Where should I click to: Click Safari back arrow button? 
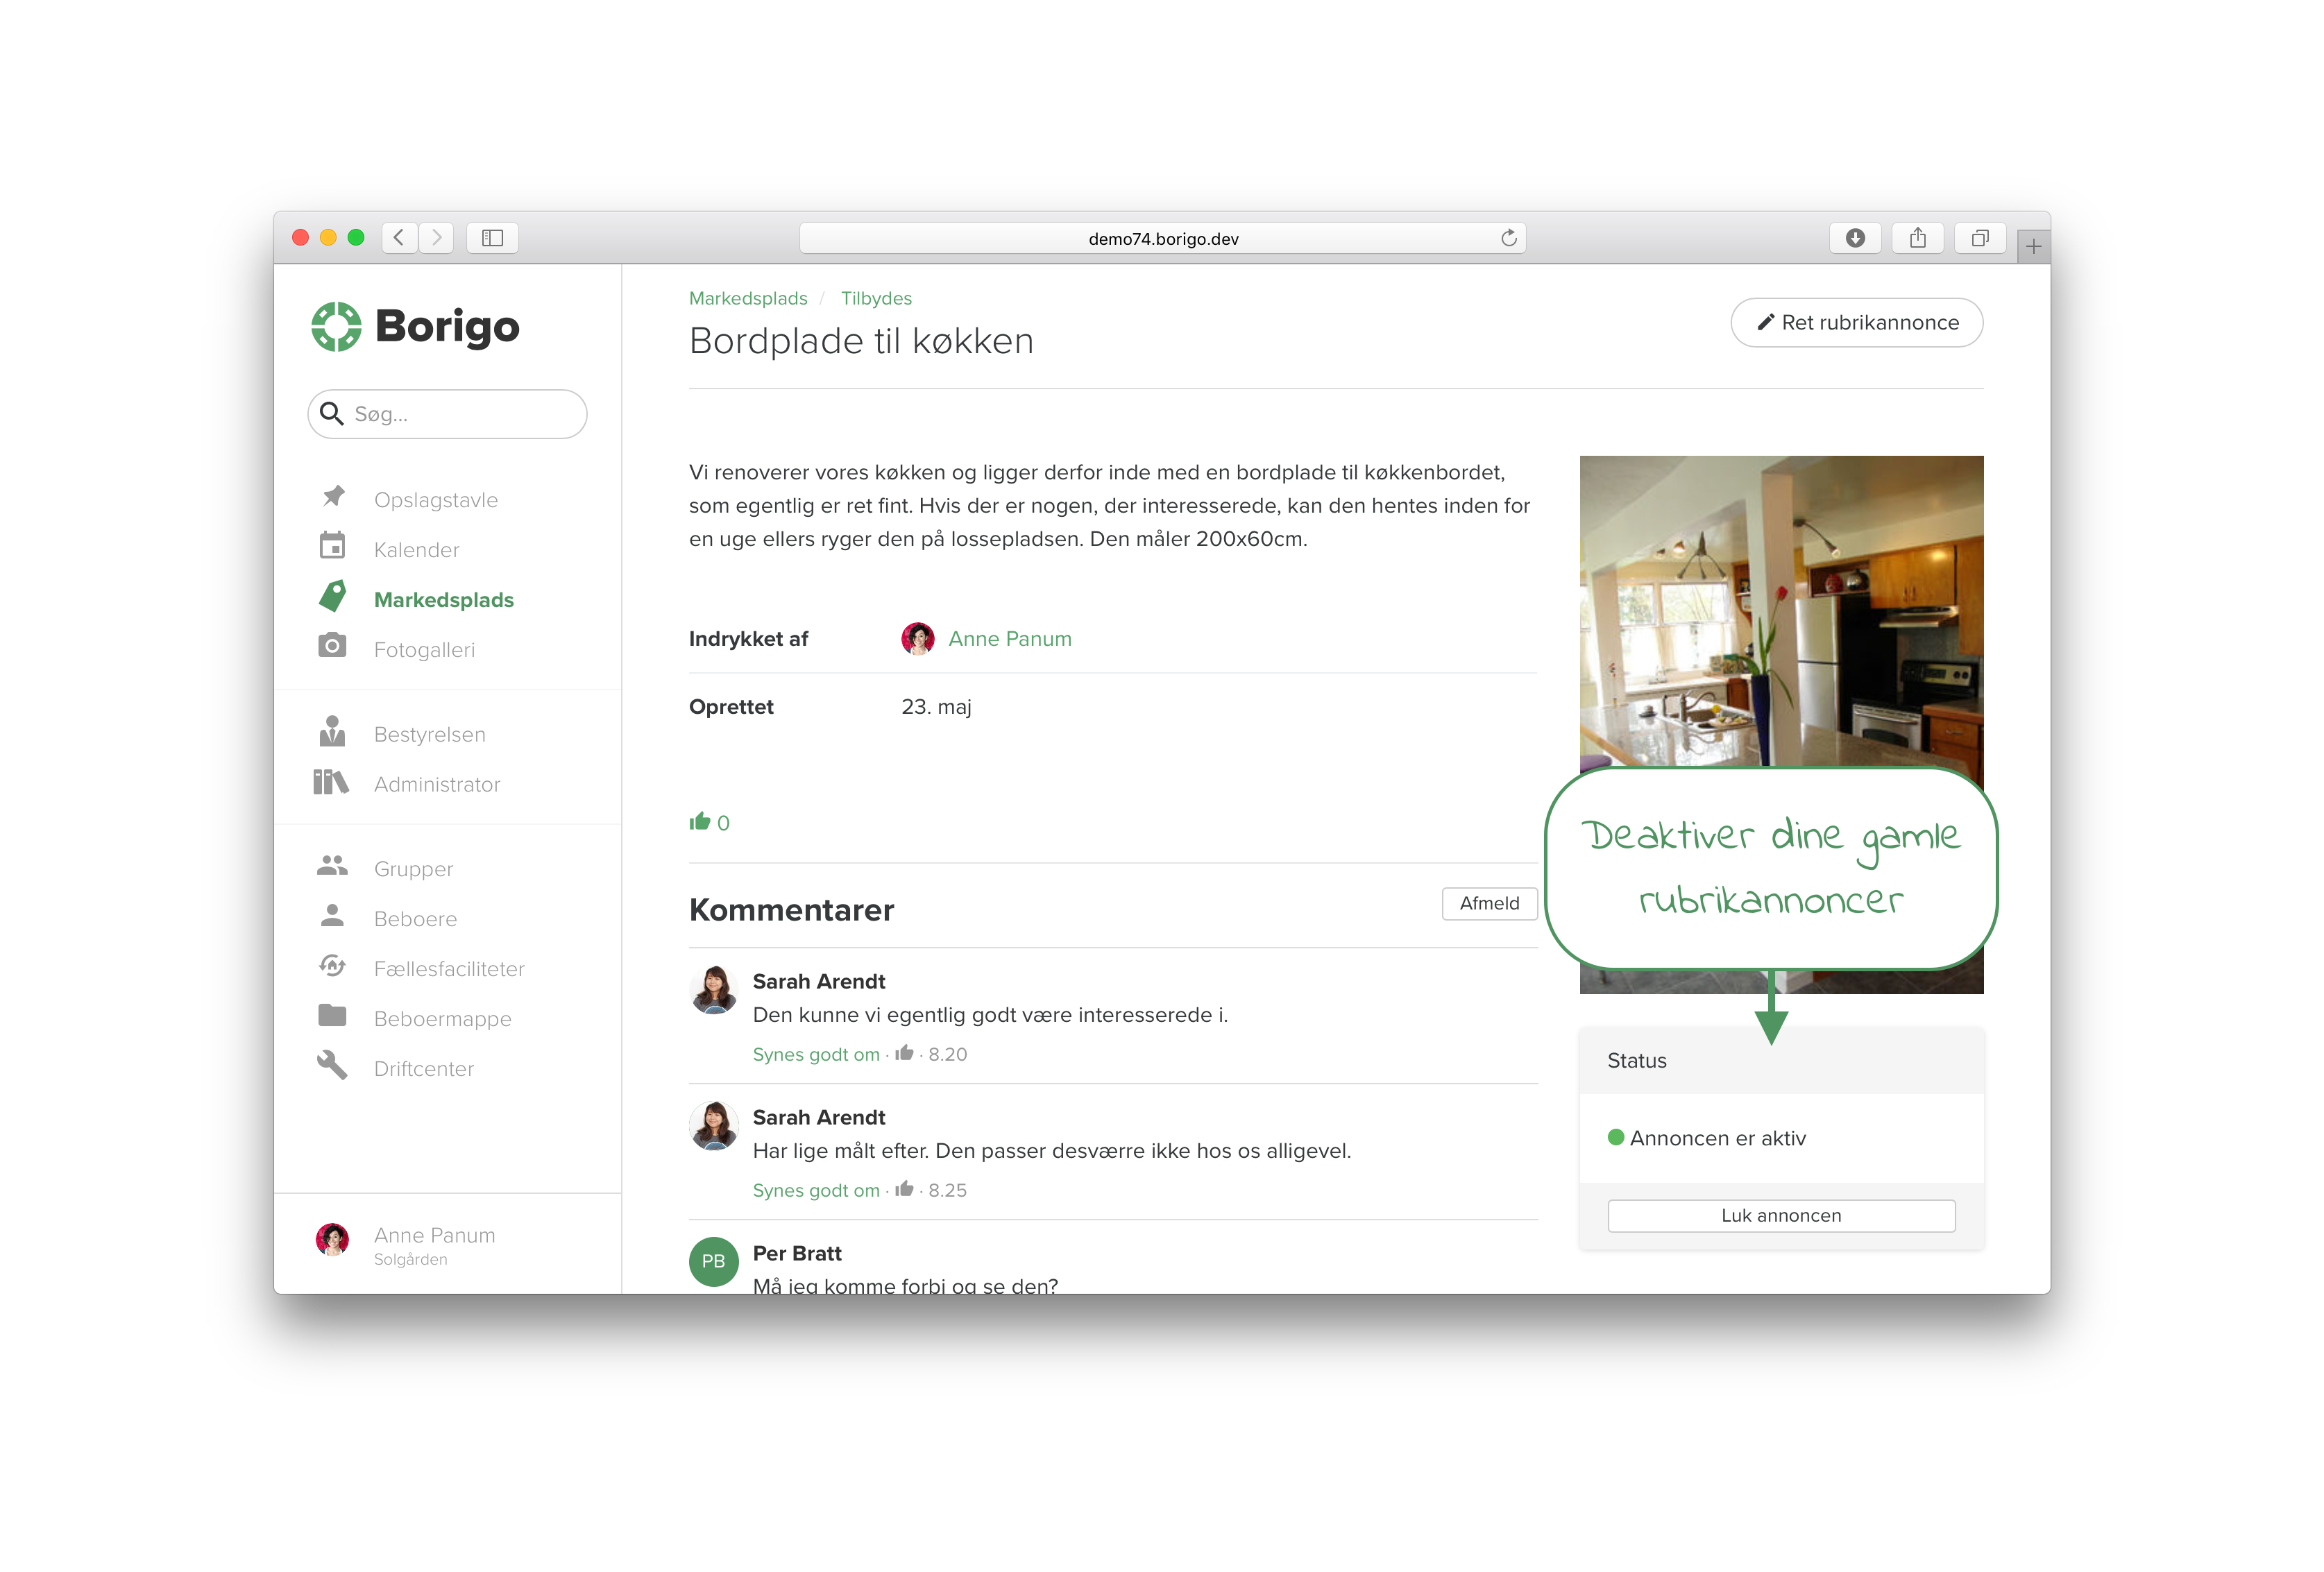point(400,238)
